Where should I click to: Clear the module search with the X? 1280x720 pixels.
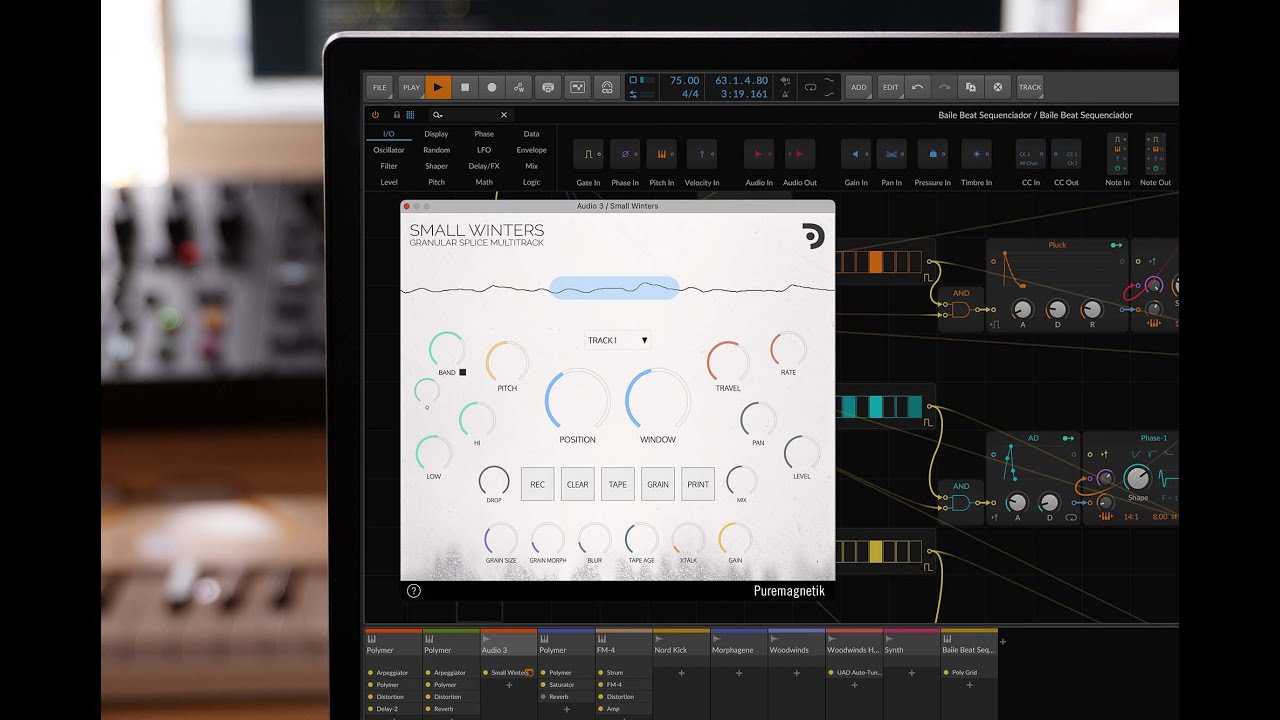[x=504, y=115]
